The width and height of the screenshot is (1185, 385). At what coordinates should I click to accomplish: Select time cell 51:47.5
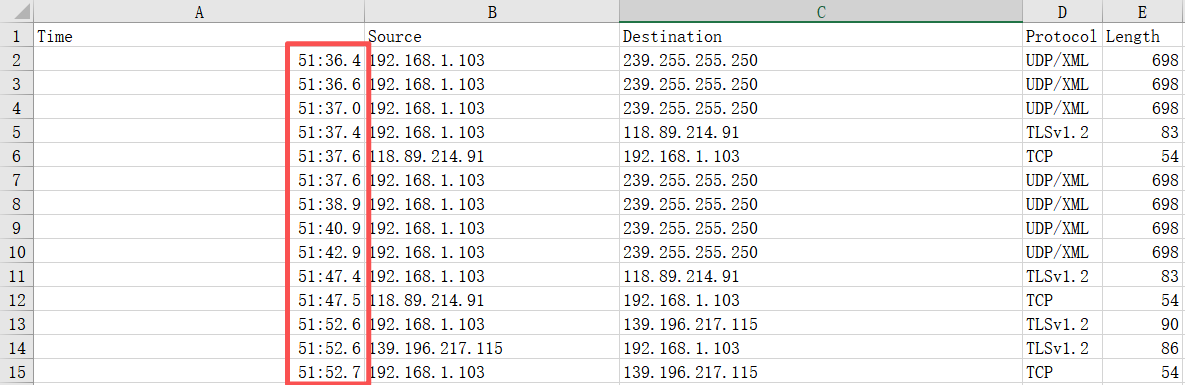(x=200, y=300)
